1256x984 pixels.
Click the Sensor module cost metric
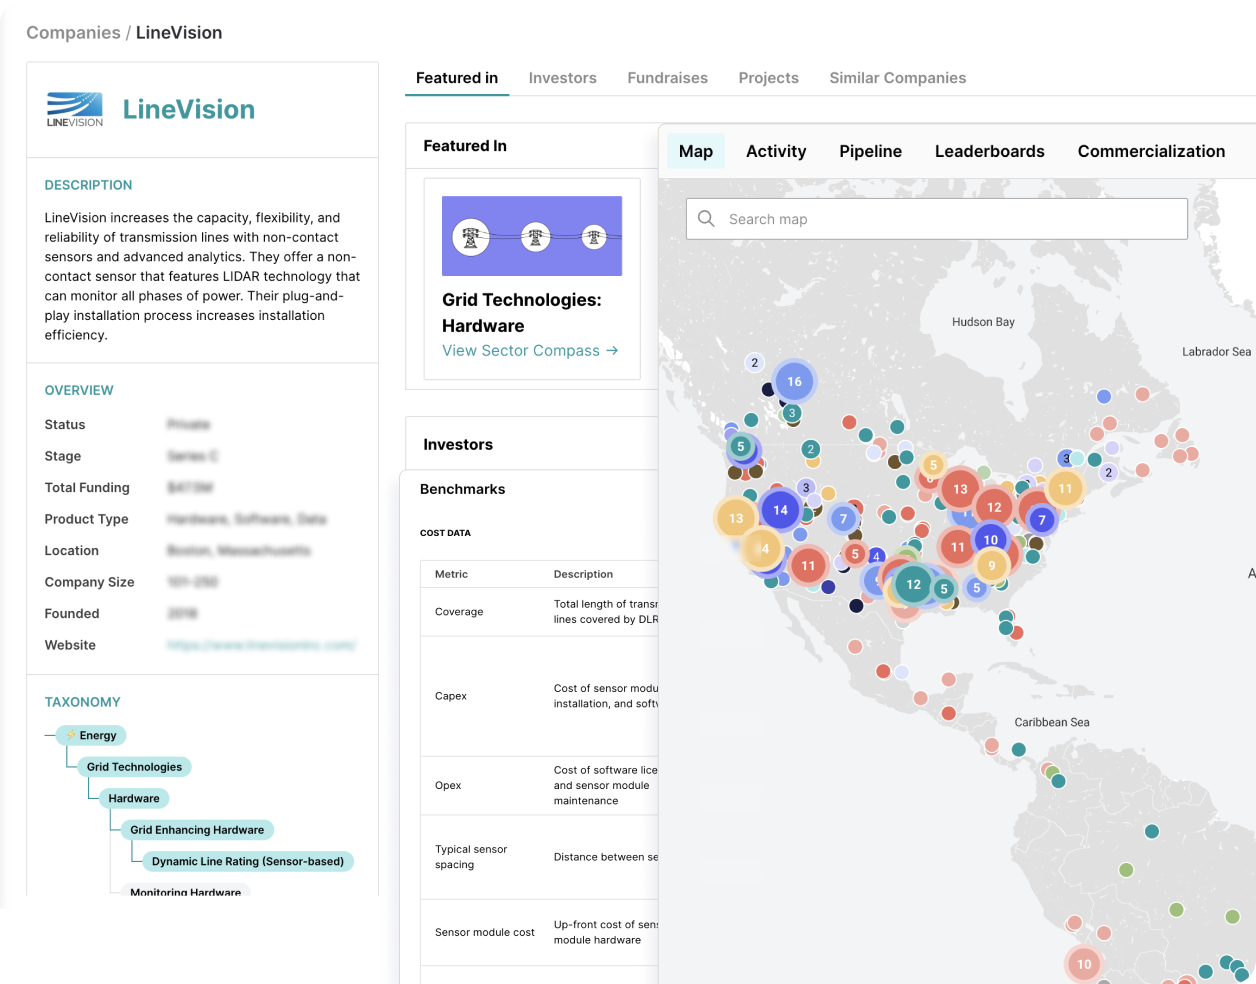tap(485, 932)
